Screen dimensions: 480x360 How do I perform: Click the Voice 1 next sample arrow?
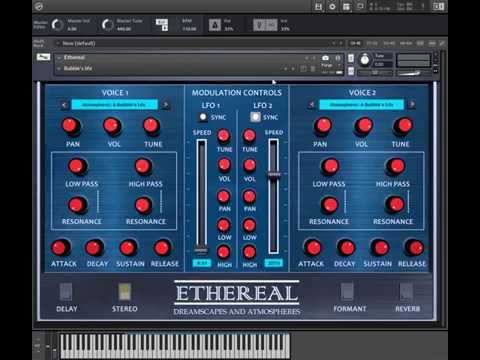(165, 105)
